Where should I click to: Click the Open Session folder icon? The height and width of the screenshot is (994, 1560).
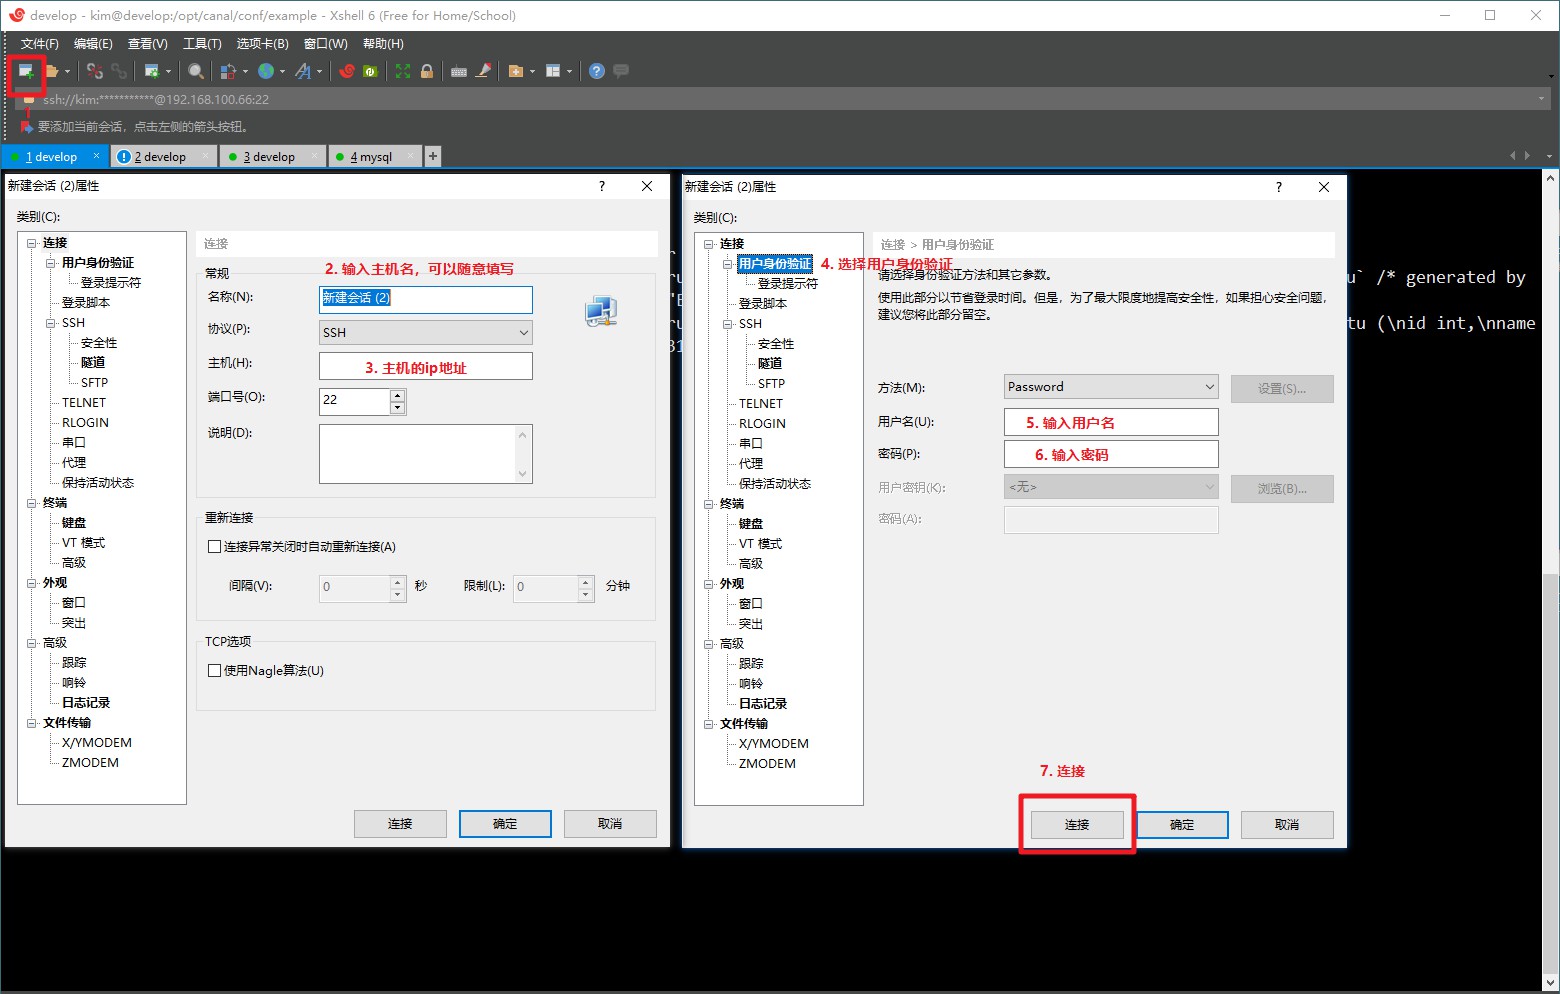(52, 71)
